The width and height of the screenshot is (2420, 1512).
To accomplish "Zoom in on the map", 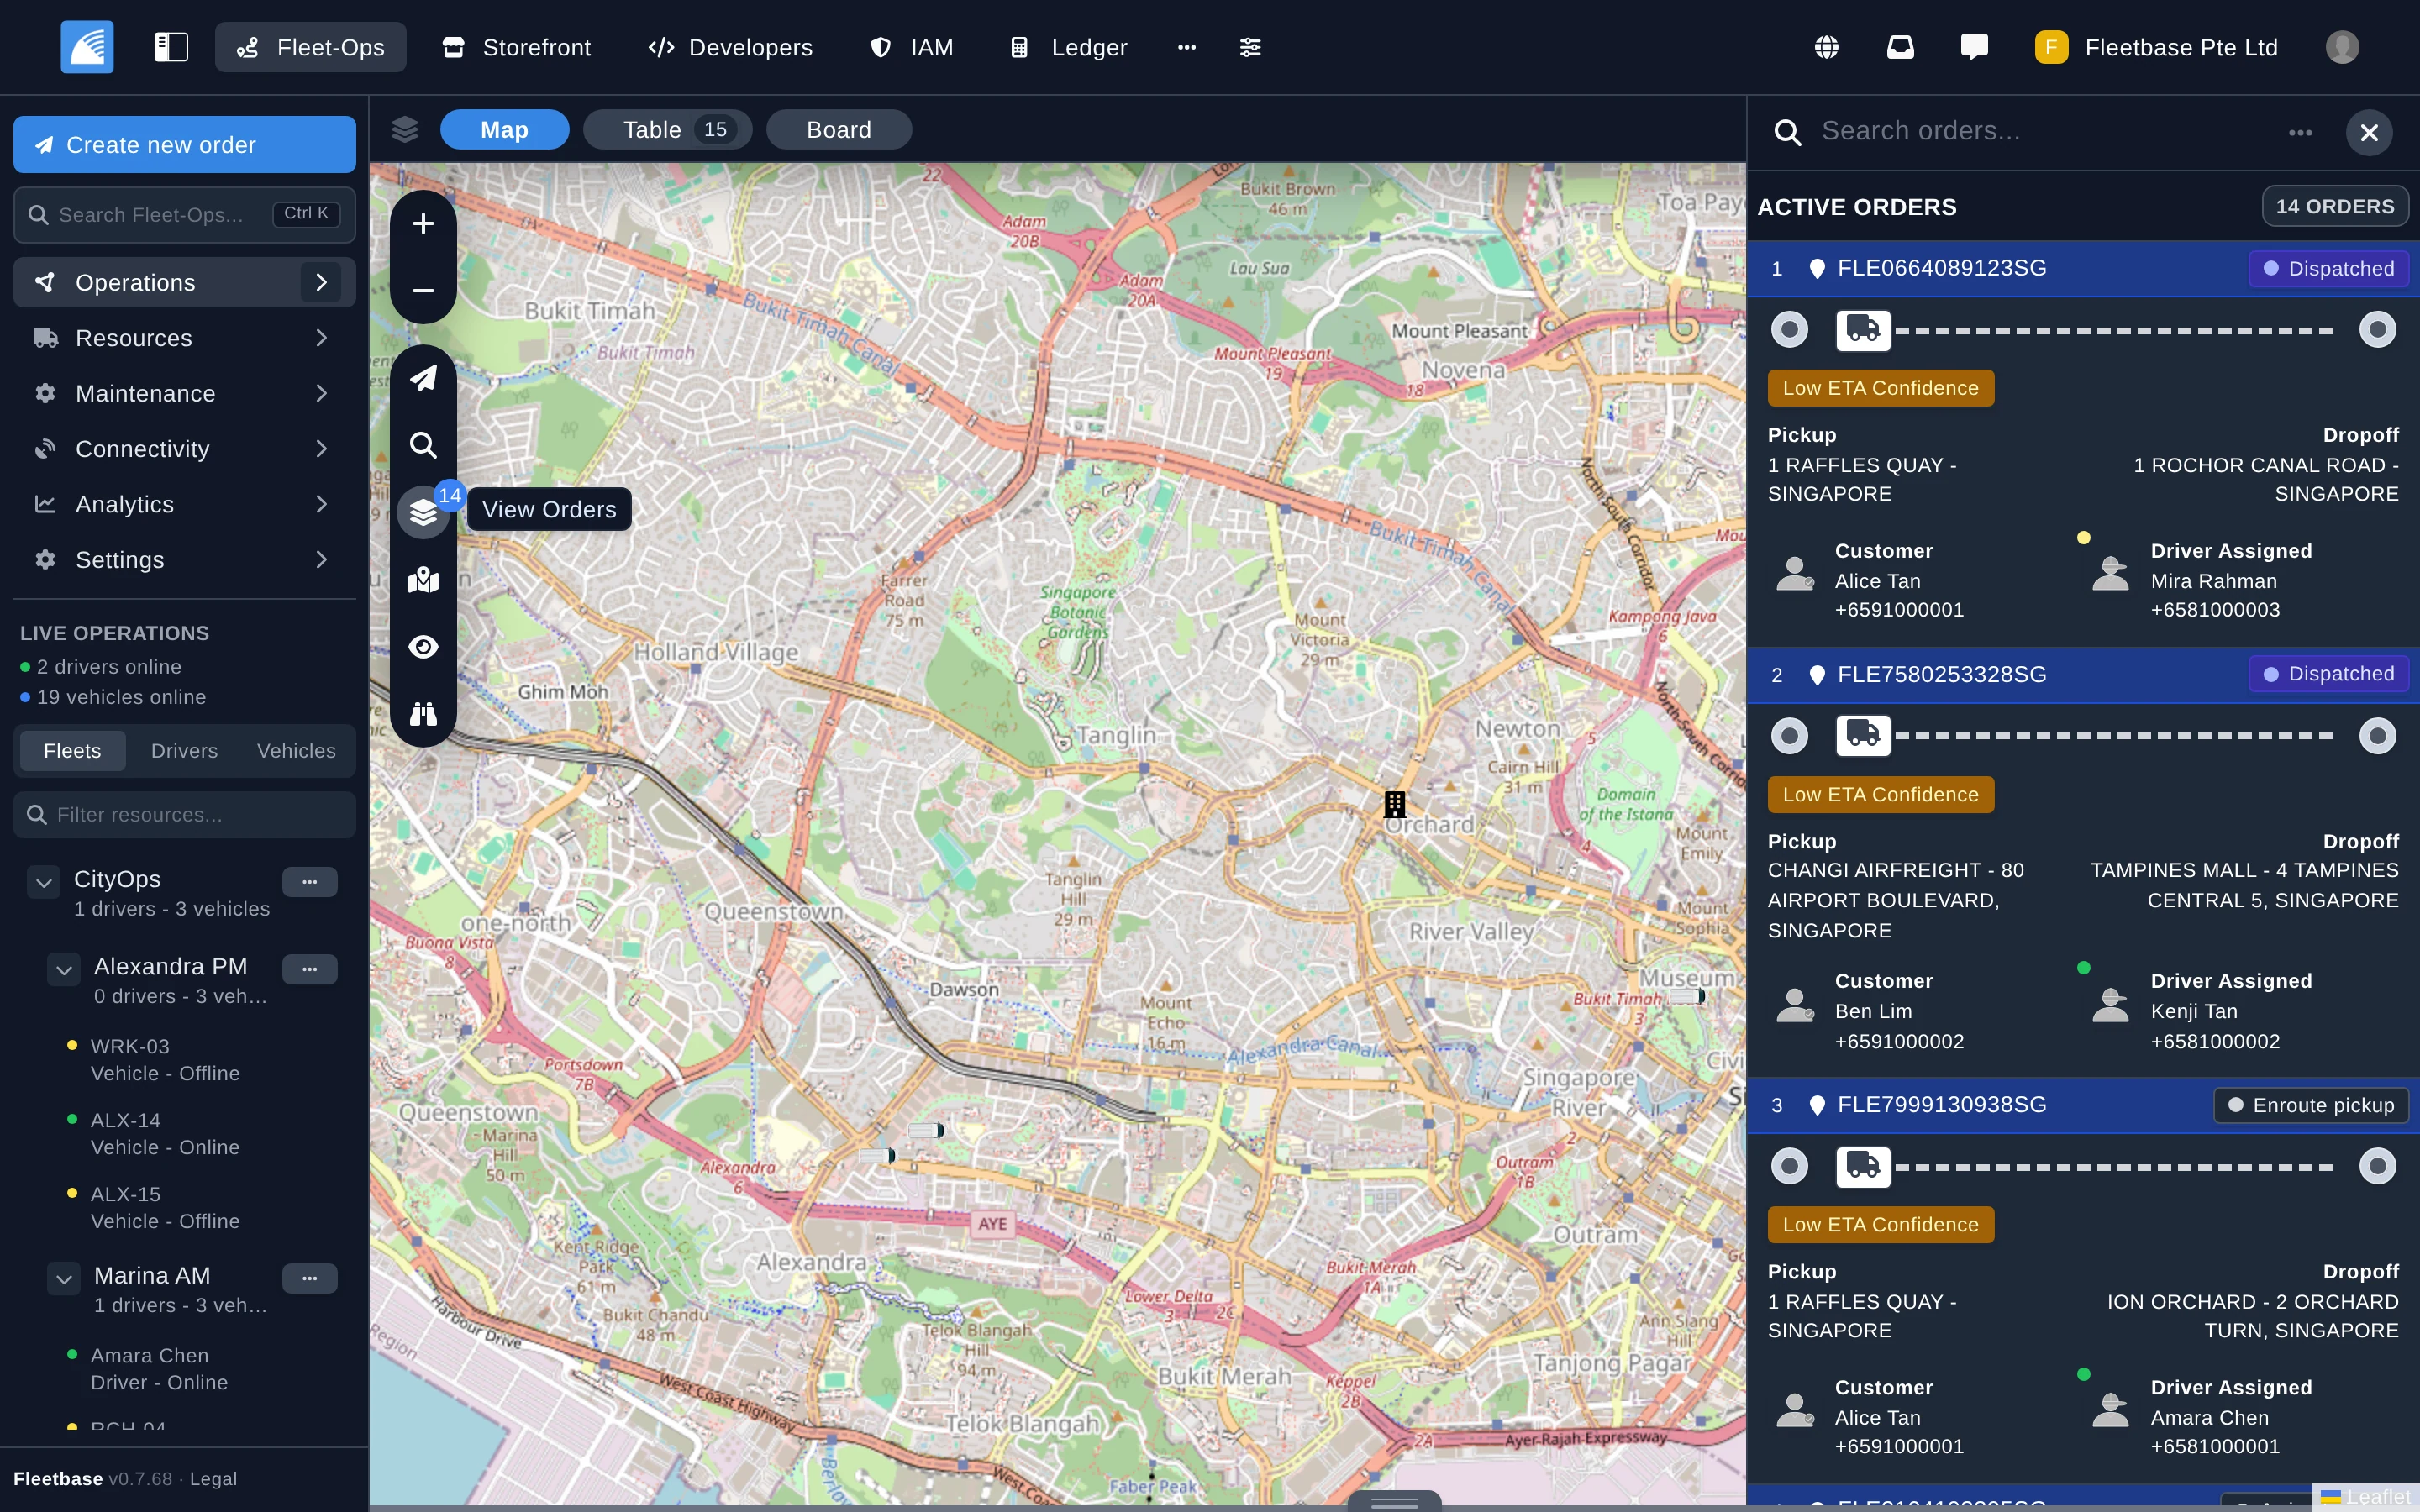I will click(x=423, y=223).
